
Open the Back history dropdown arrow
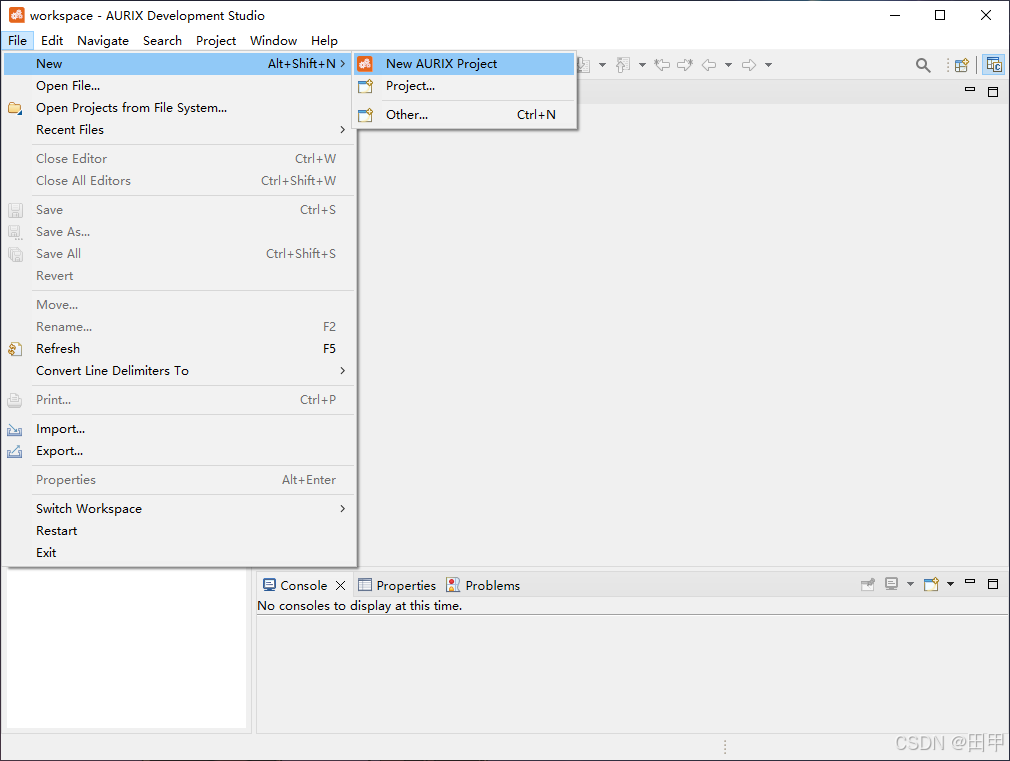click(x=729, y=64)
